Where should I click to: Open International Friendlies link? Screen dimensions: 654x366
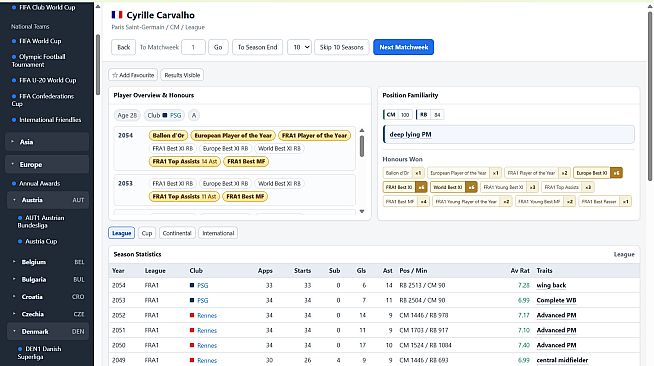tap(50, 120)
